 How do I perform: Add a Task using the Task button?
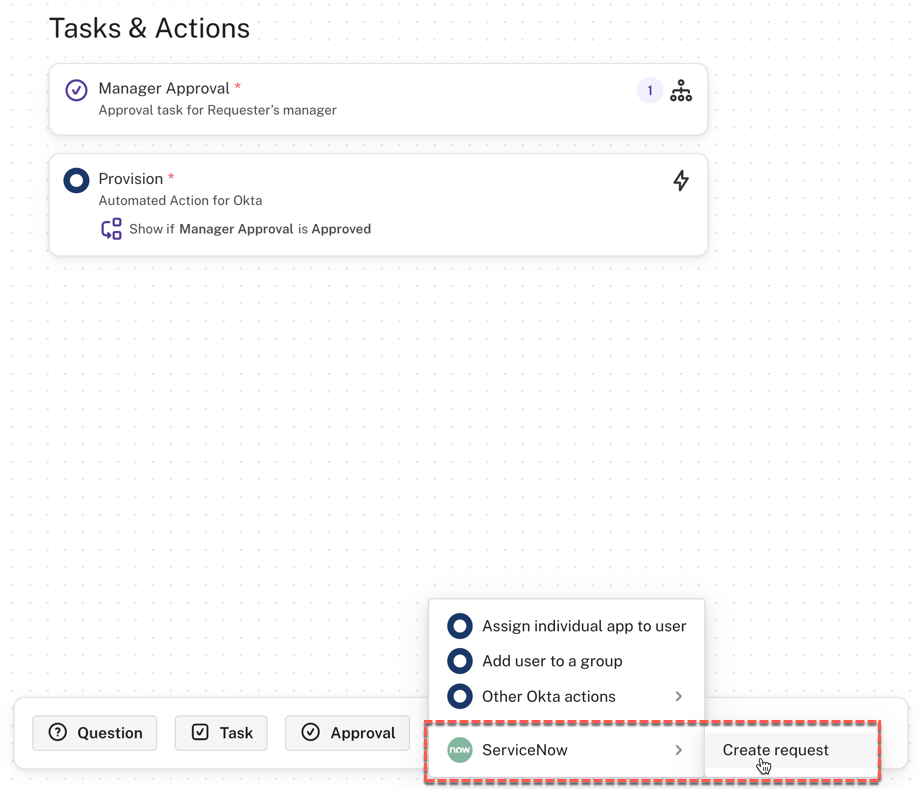coord(222,733)
